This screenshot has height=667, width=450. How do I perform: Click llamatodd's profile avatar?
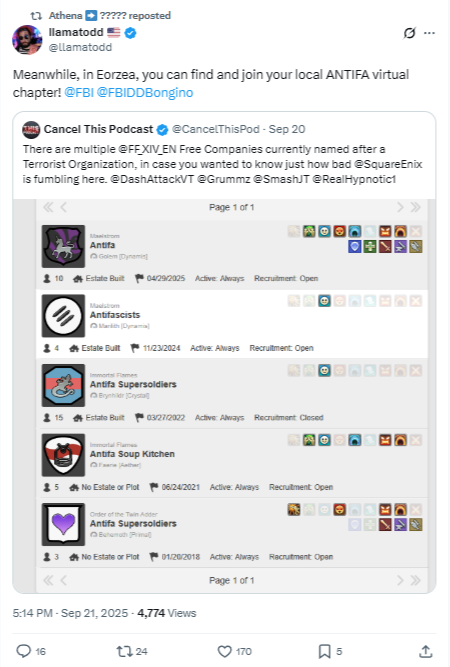[x=27, y=40]
